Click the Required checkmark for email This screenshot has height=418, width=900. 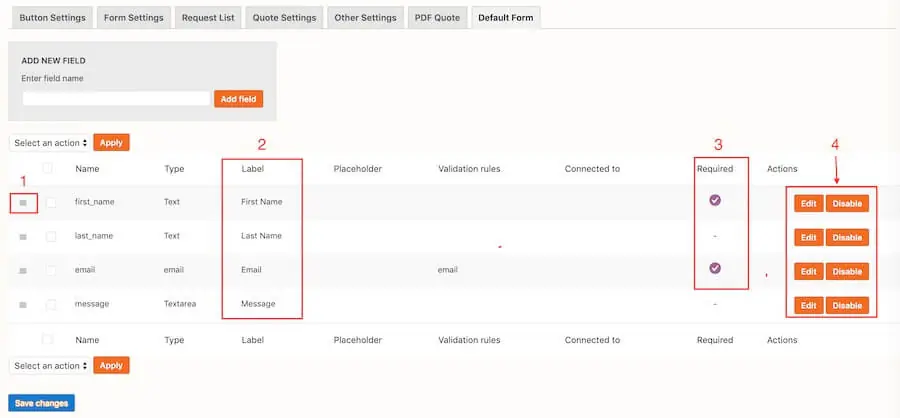(x=715, y=268)
